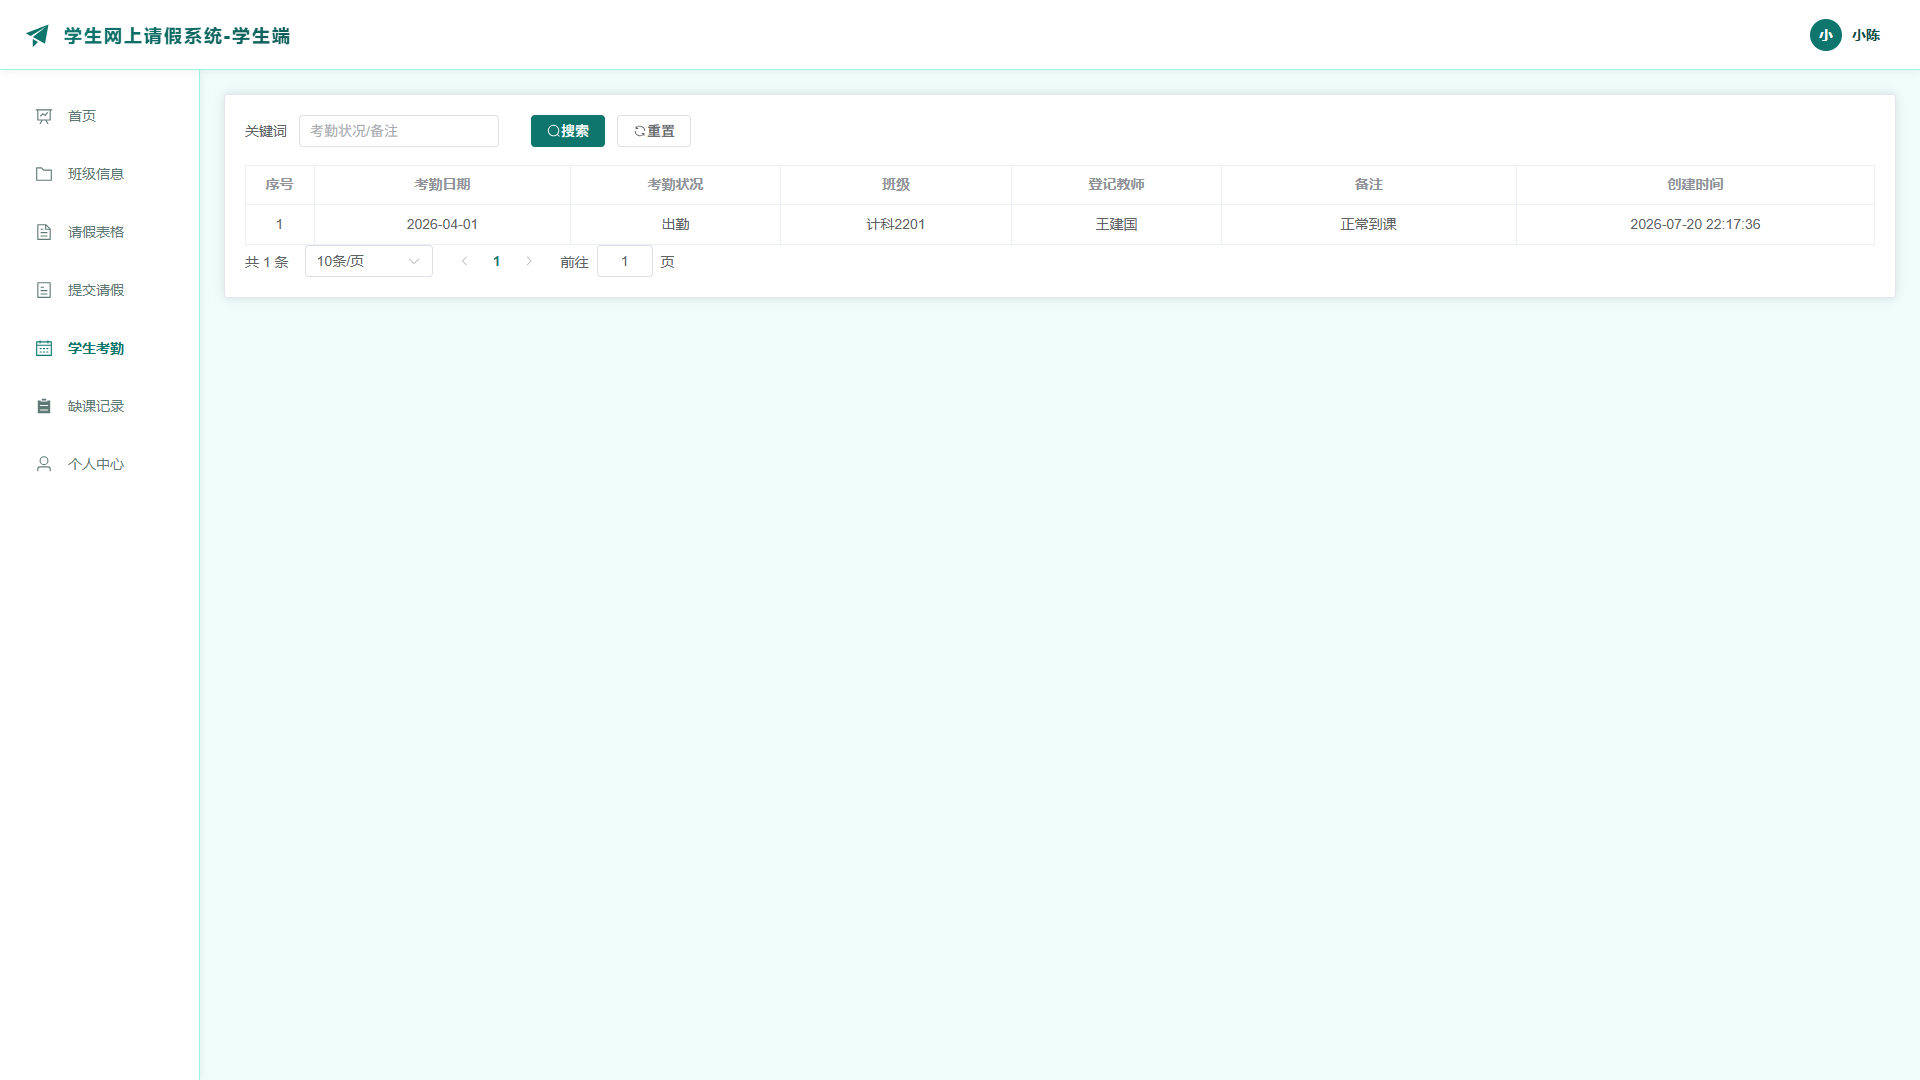Click the 考勤状况 column header
1920x1080 pixels.
click(x=675, y=184)
